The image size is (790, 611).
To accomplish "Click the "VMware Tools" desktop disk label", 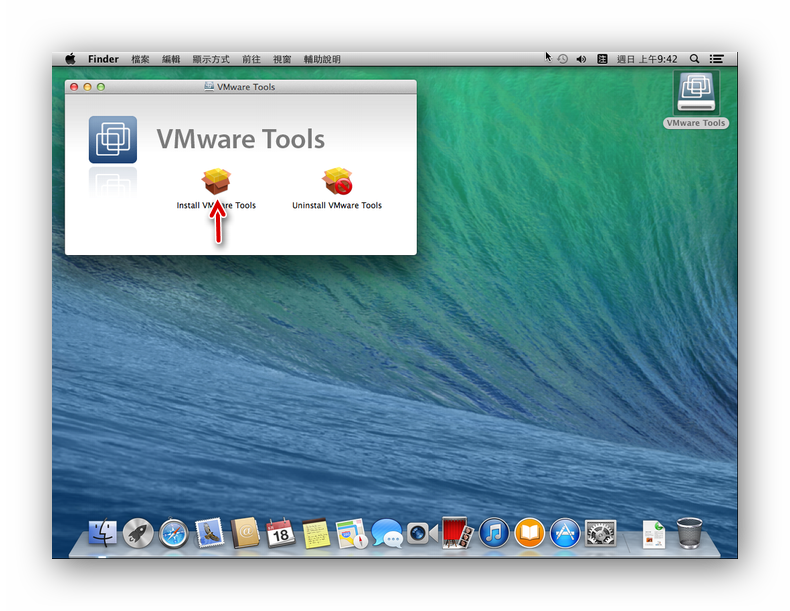I will pos(696,123).
